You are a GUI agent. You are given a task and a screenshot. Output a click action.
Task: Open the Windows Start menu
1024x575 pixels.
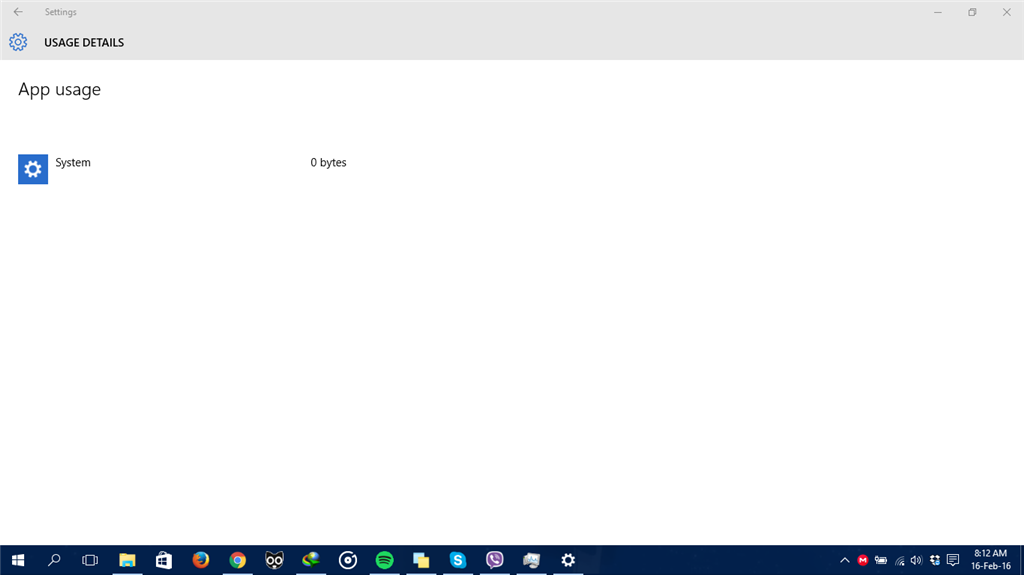[18, 560]
